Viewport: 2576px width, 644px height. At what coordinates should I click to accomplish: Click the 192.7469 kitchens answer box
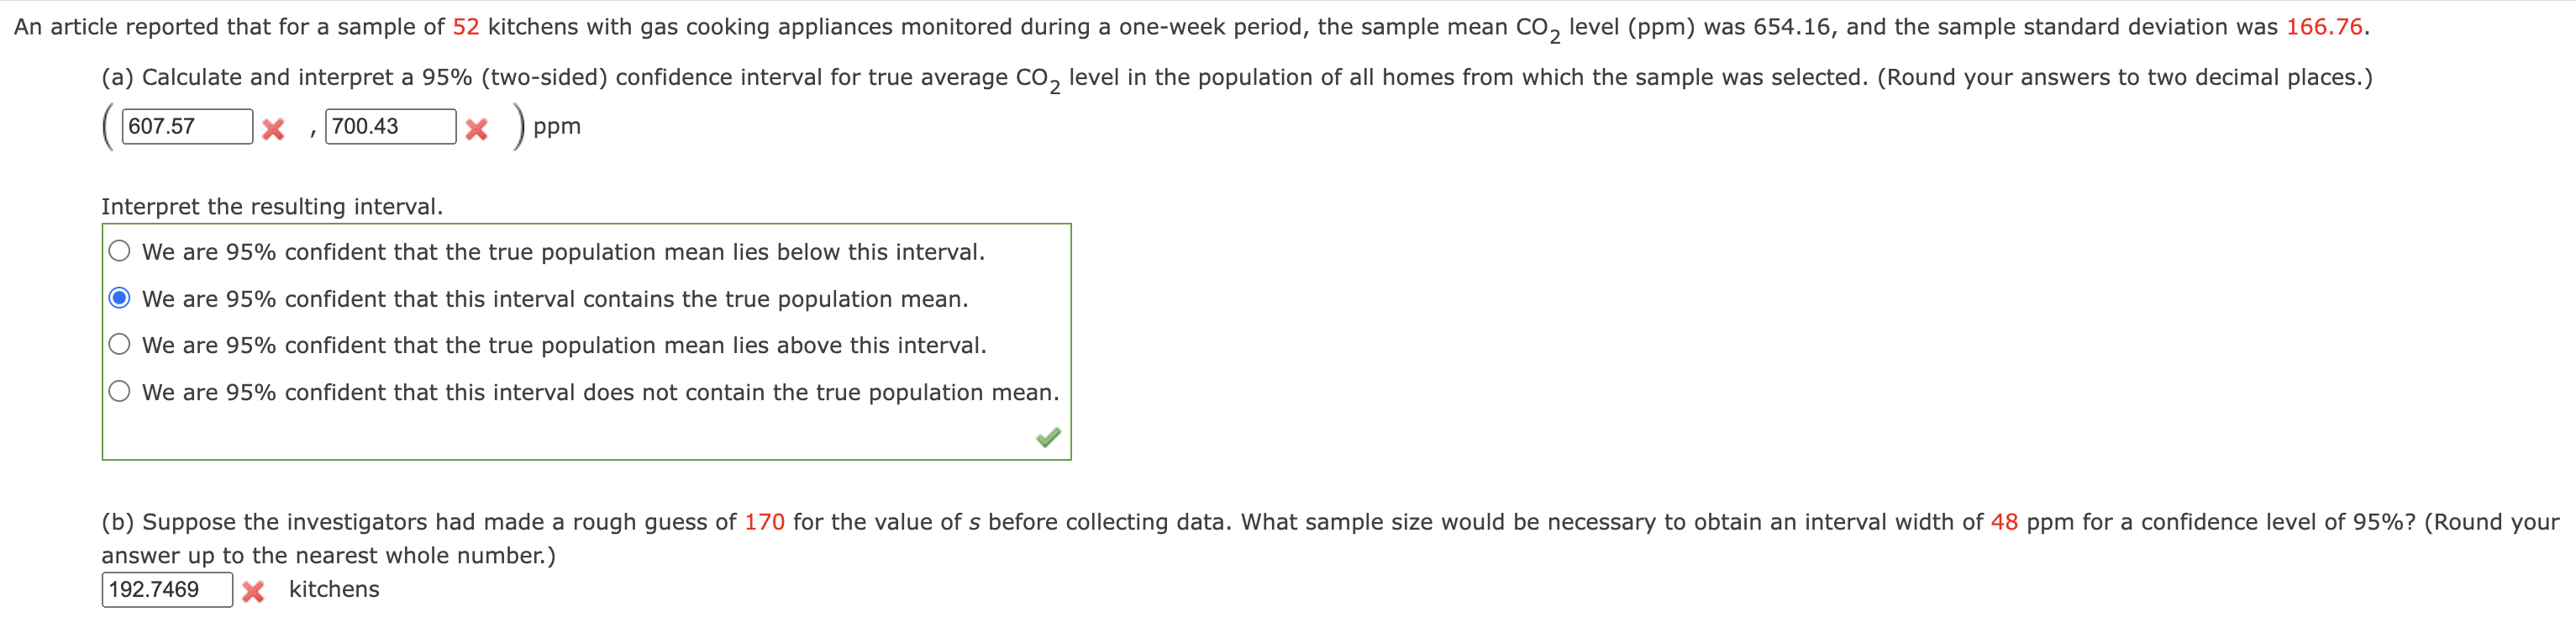[x=167, y=590]
